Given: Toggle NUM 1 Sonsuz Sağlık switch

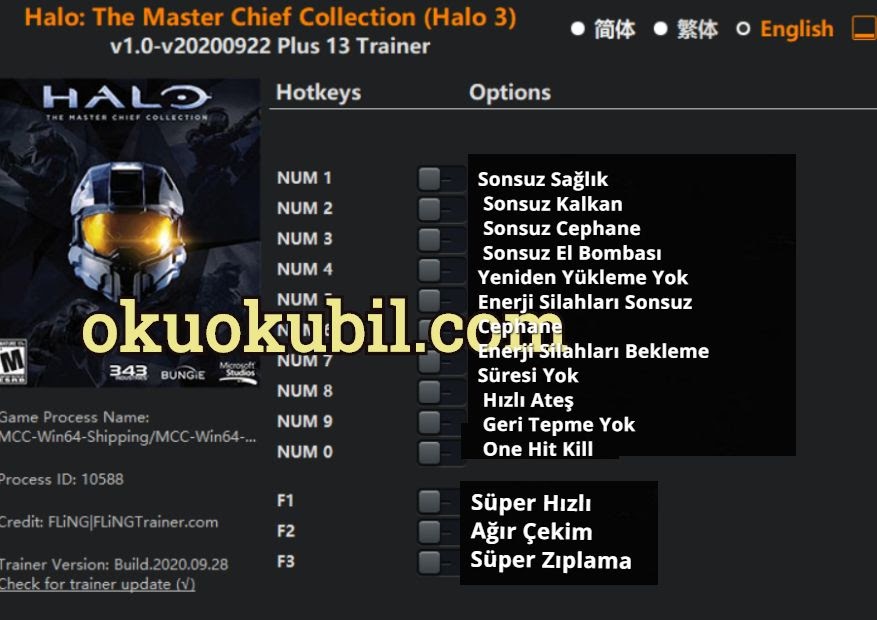Looking at the screenshot, I should [441, 179].
